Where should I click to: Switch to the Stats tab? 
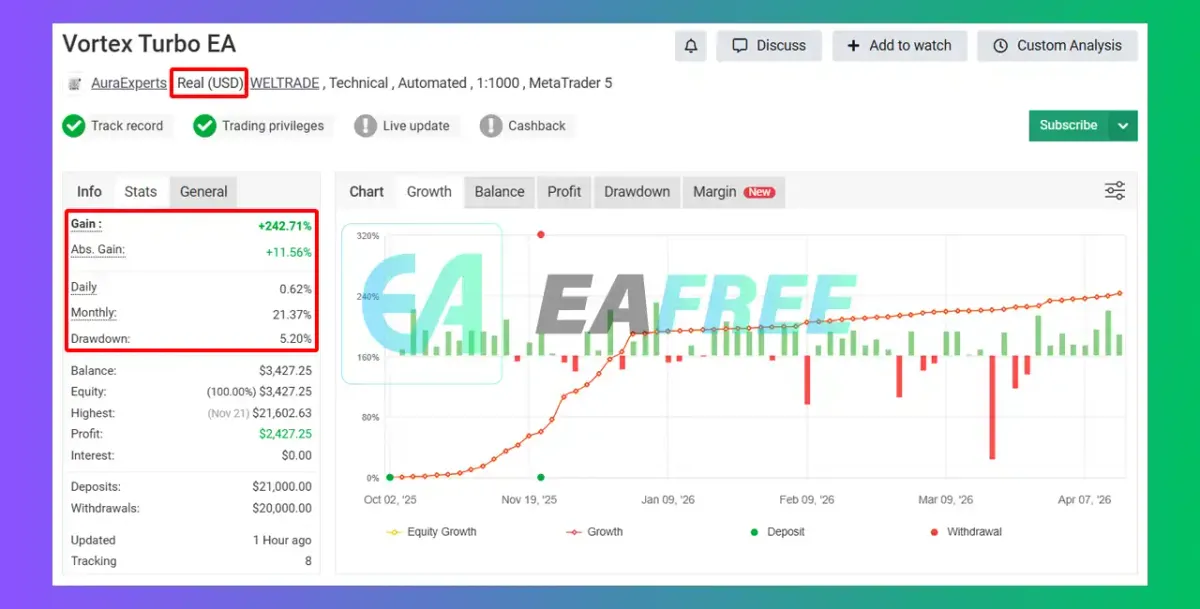(140, 192)
